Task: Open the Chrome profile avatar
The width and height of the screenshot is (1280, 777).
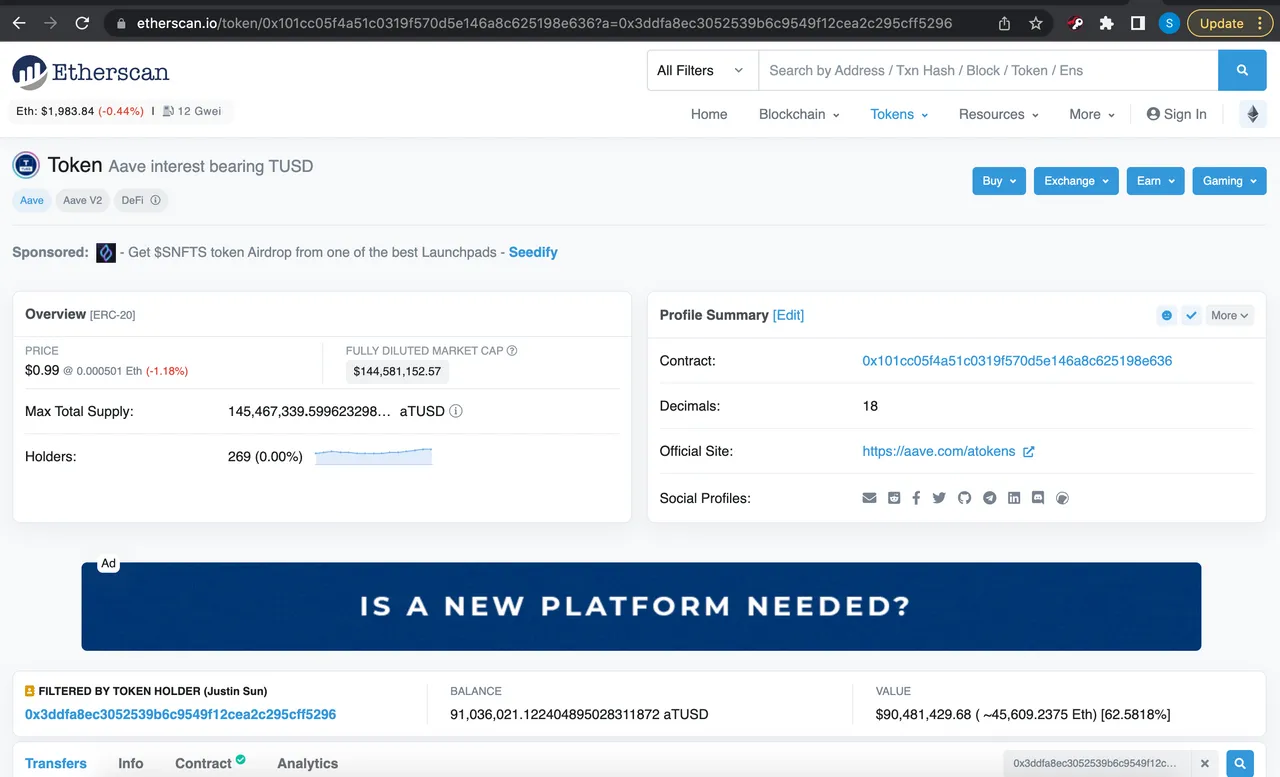Action: (1169, 23)
